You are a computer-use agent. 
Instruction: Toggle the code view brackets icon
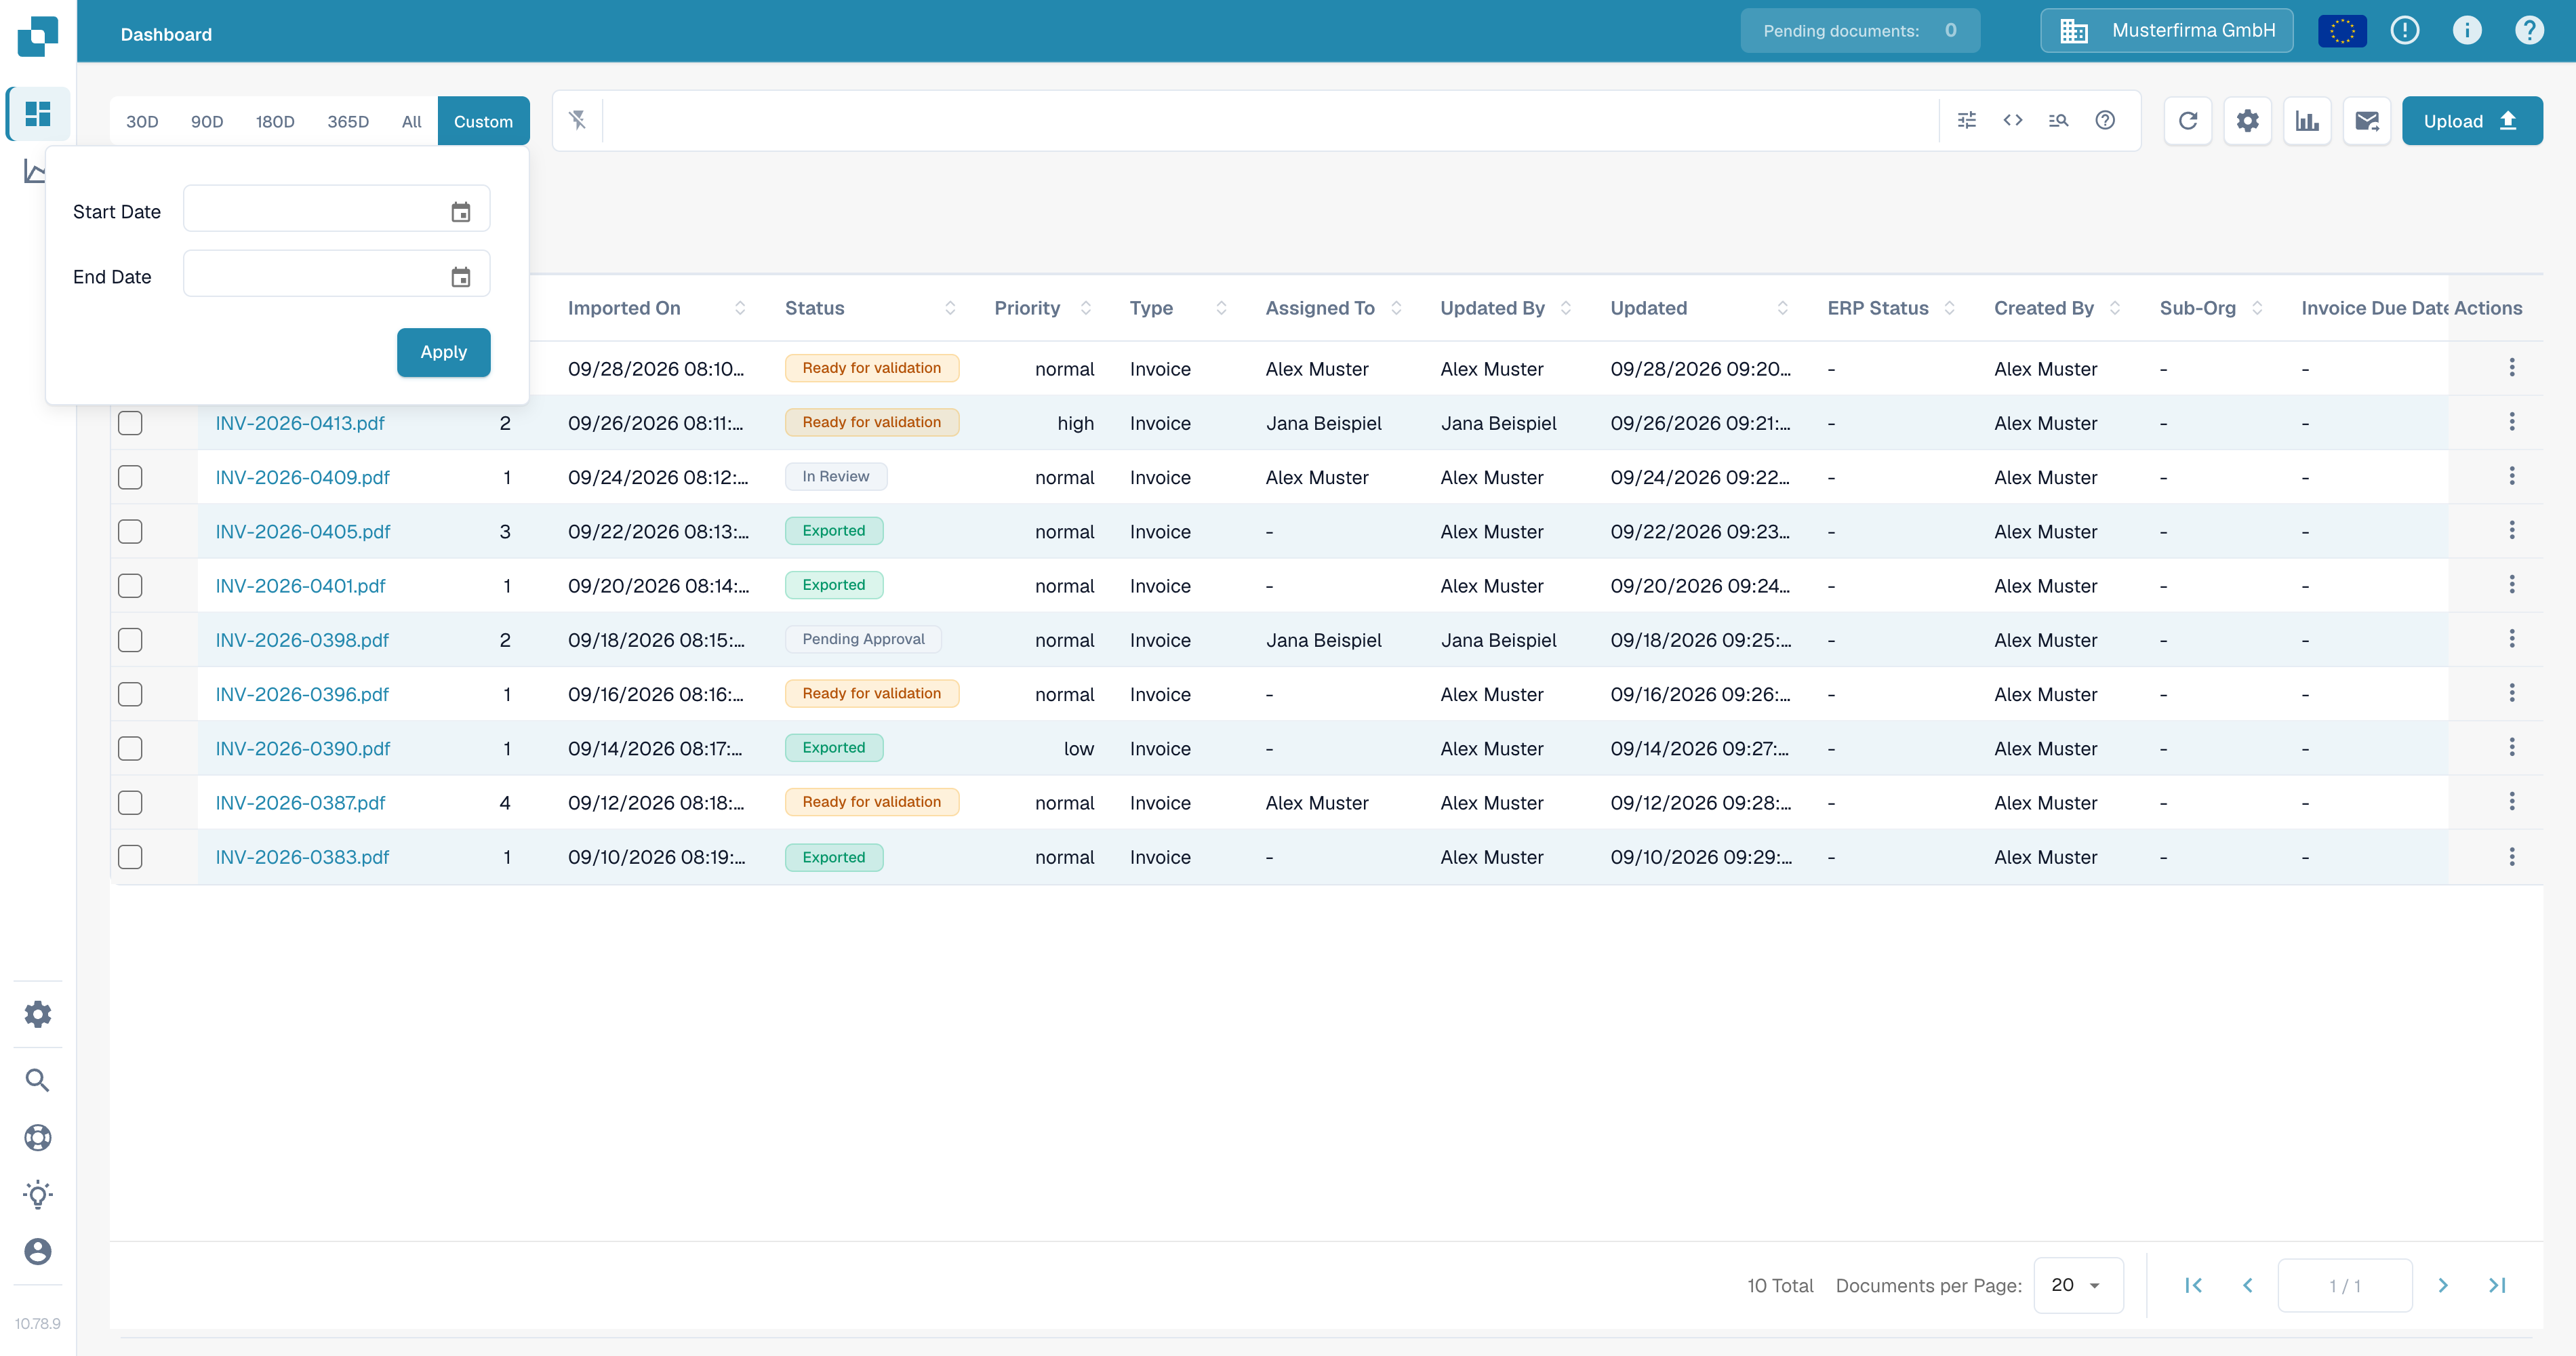click(2013, 120)
